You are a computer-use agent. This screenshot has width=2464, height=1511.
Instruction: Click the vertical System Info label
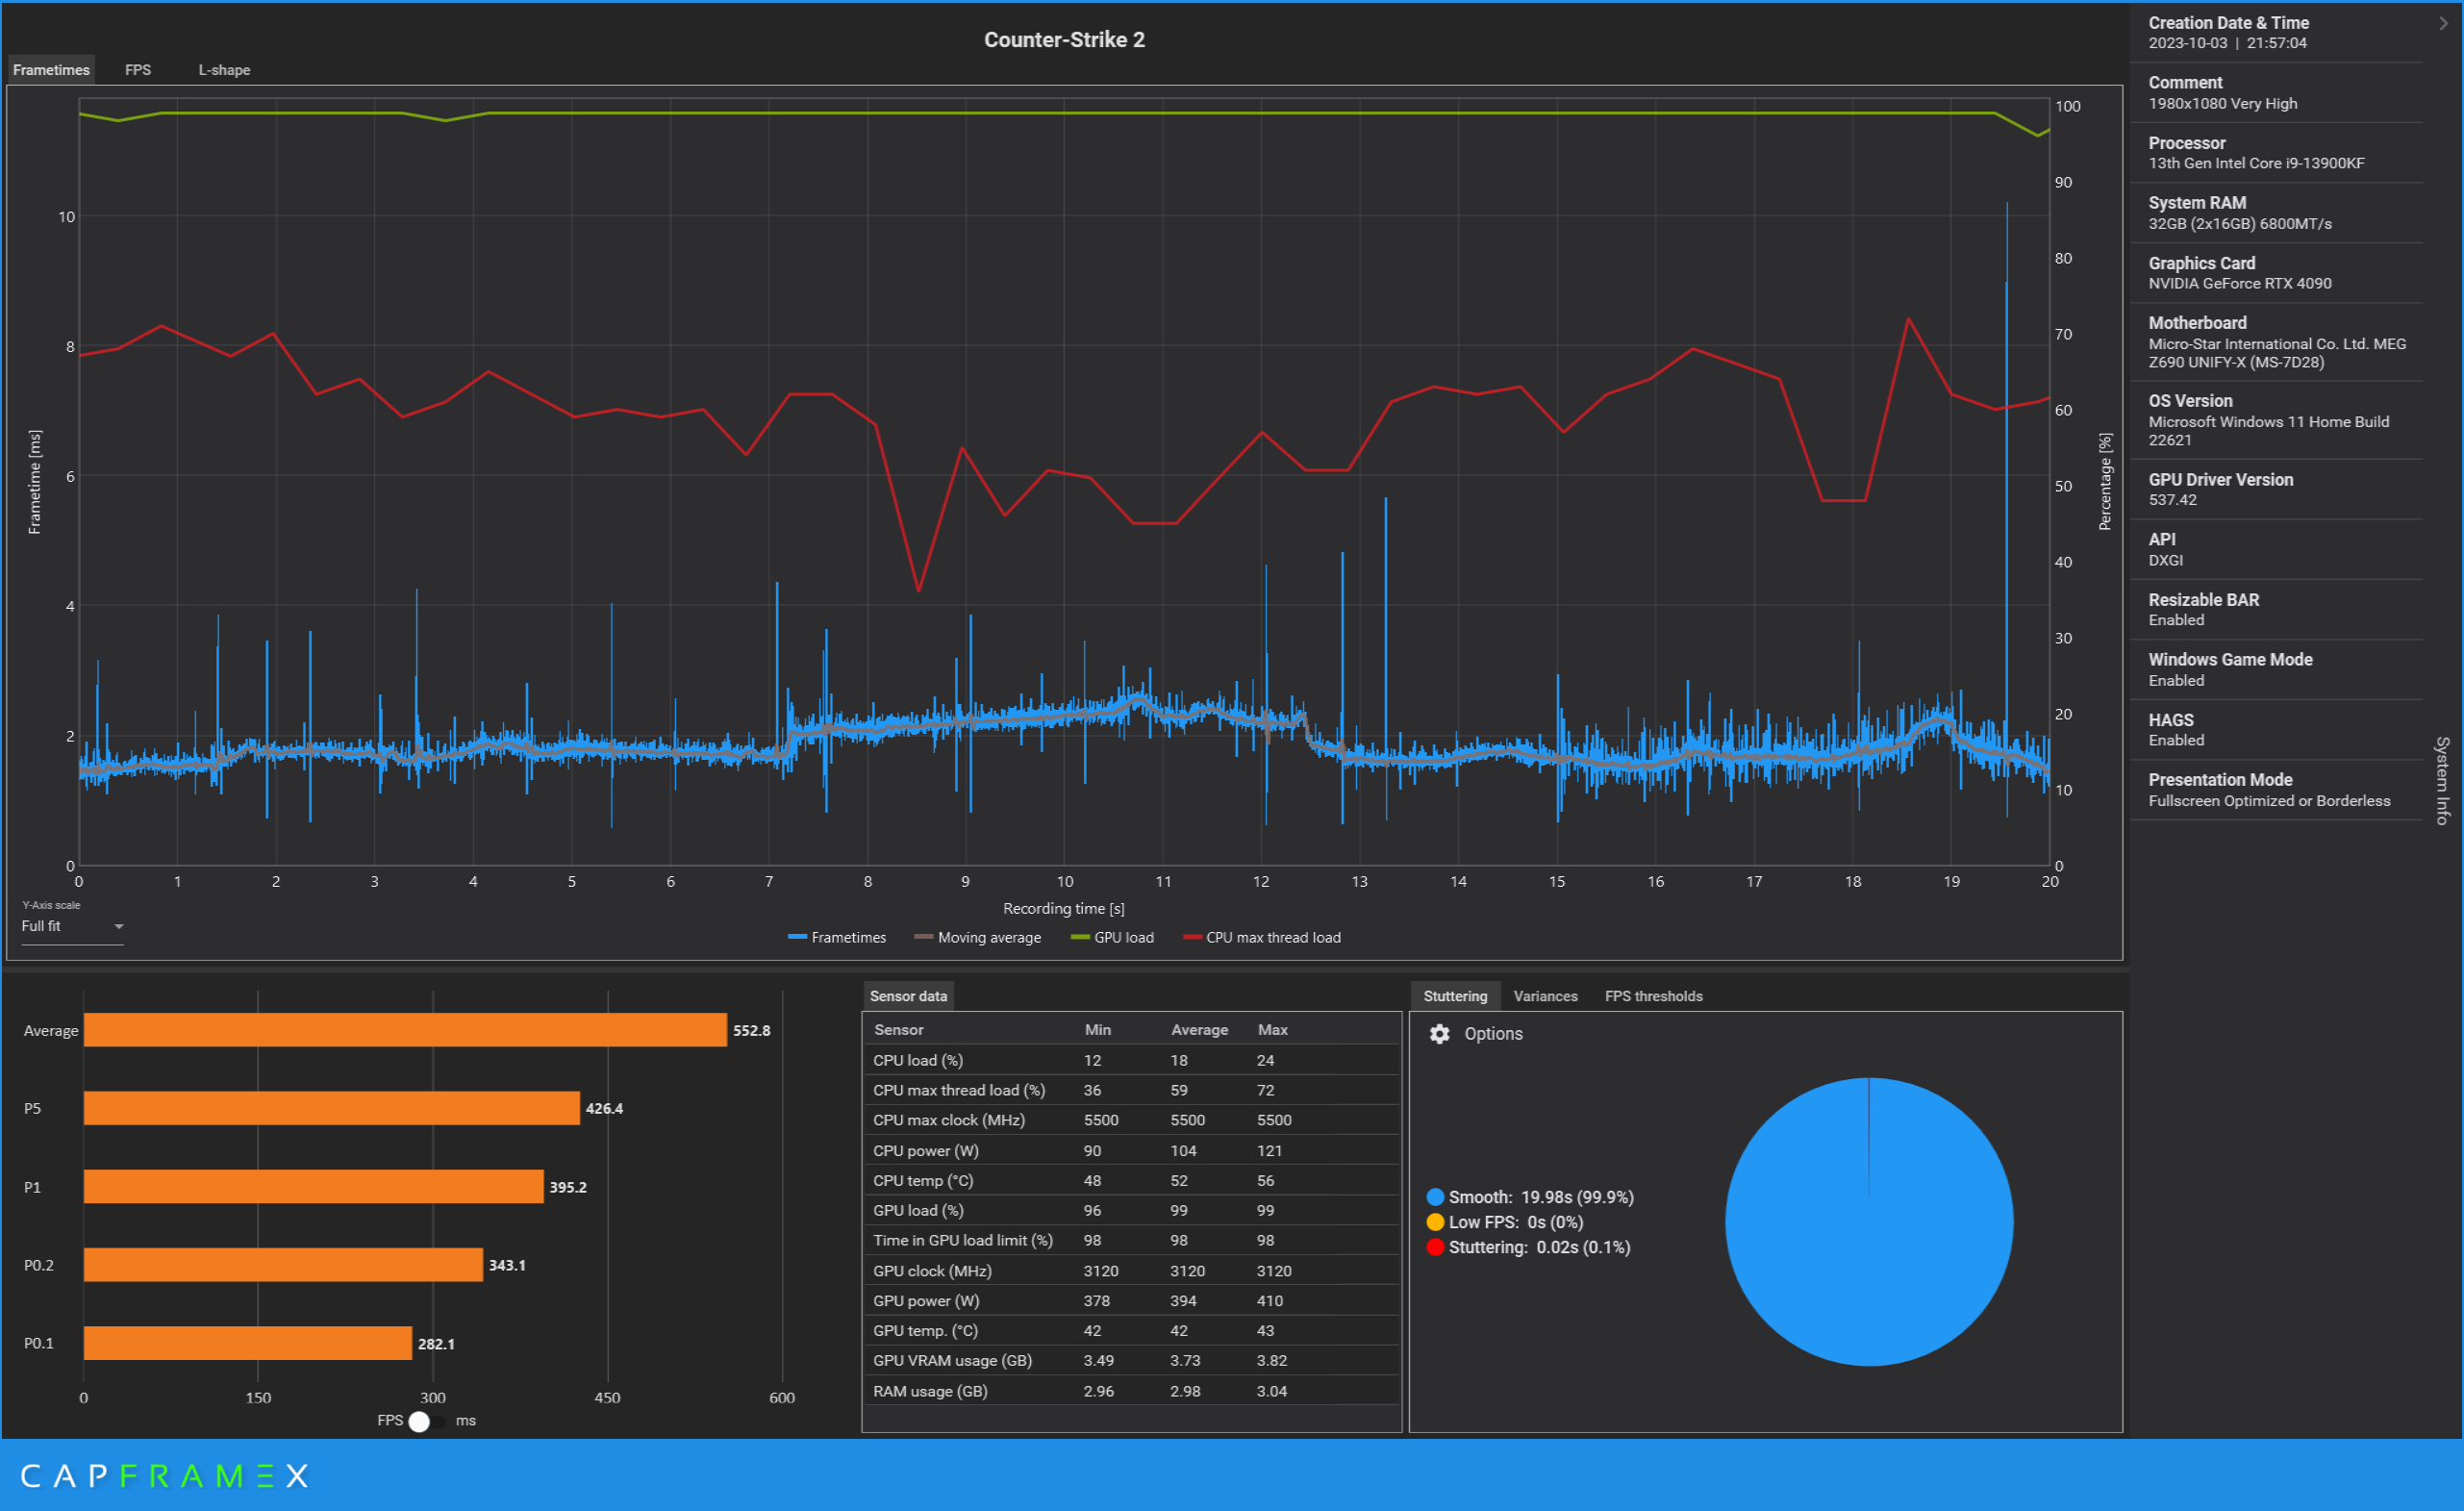(2442, 780)
